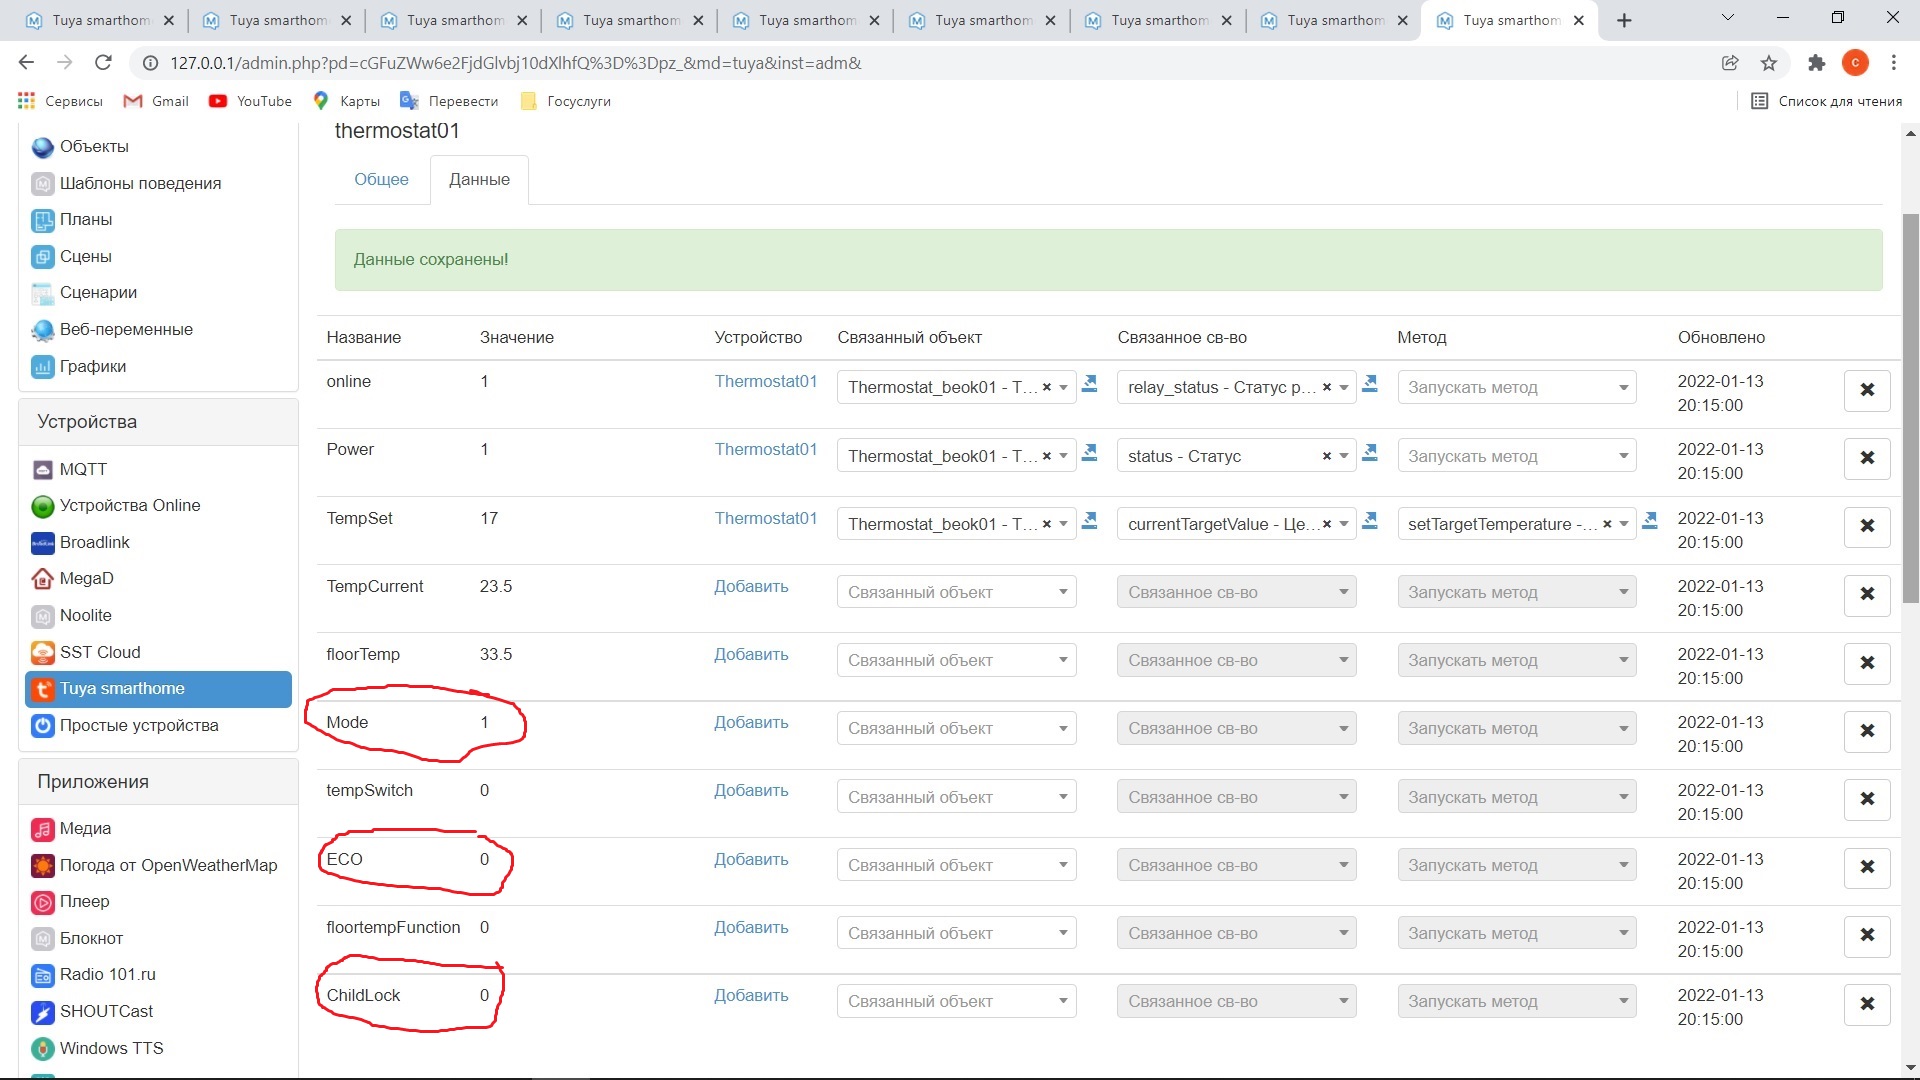The height and width of the screenshot is (1080, 1920).
Task: Click the SST Cloud icon
Action: pos(42,653)
